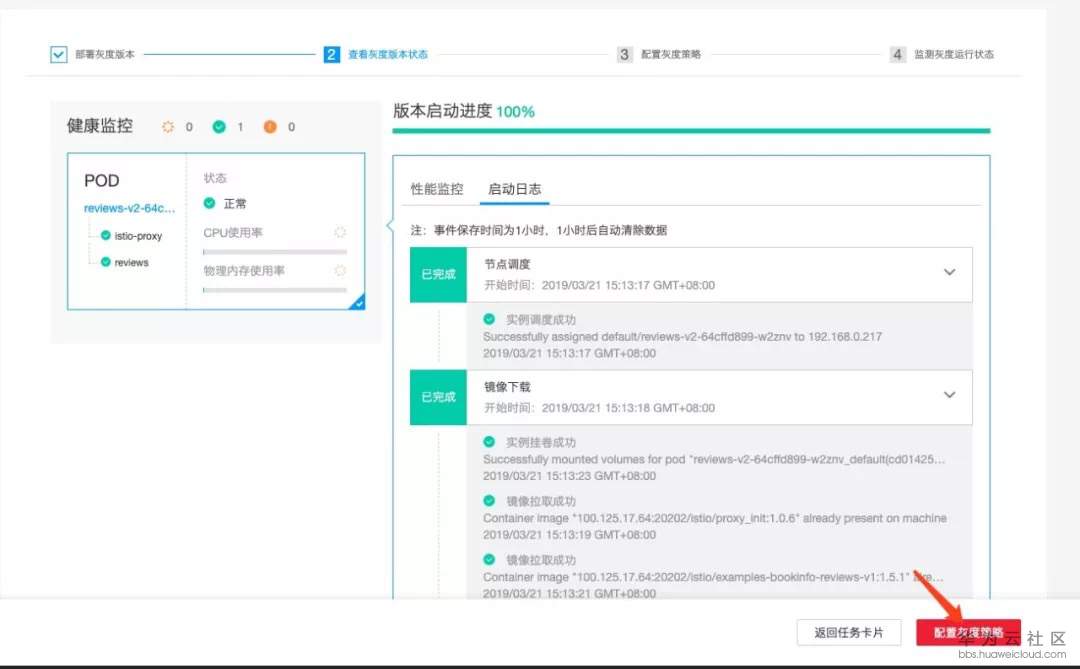Click the "Successfully assigned default/reviews-v2" message
This screenshot has height=669, width=1080.
pos(682,337)
